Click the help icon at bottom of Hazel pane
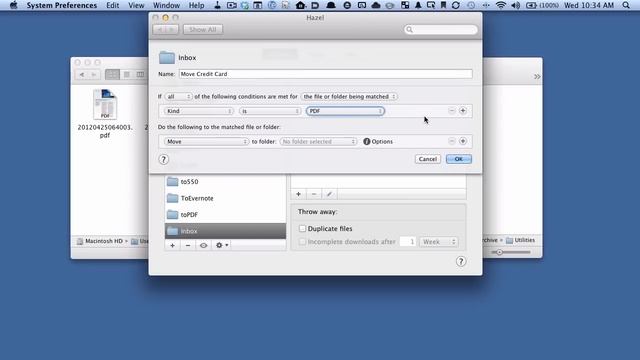The height and width of the screenshot is (360, 640). tap(461, 262)
